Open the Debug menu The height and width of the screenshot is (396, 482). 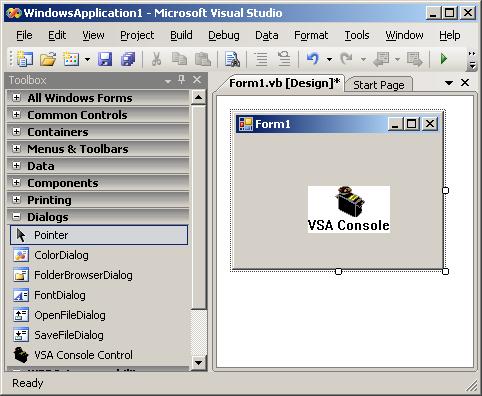[224, 35]
